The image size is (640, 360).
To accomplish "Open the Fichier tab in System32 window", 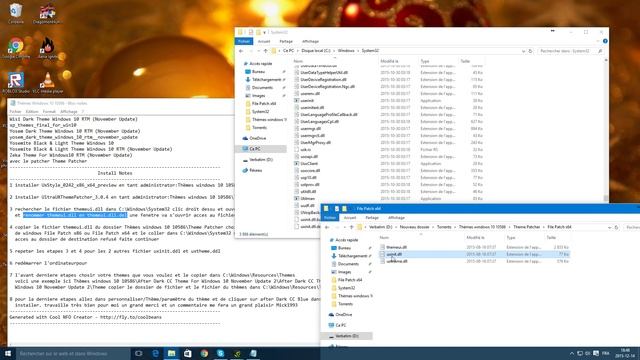I will click(244, 41).
